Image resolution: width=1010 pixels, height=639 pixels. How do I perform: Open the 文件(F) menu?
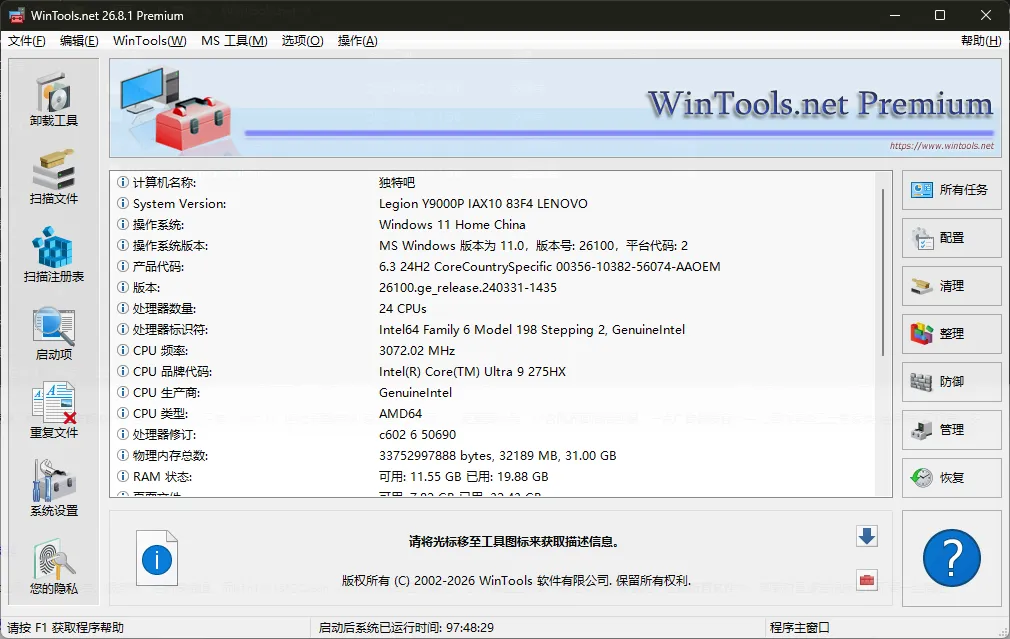26,41
